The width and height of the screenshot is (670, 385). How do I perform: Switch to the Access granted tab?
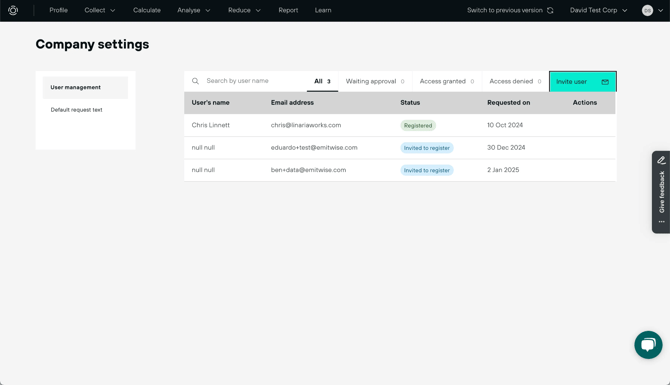pyautogui.click(x=447, y=81)
